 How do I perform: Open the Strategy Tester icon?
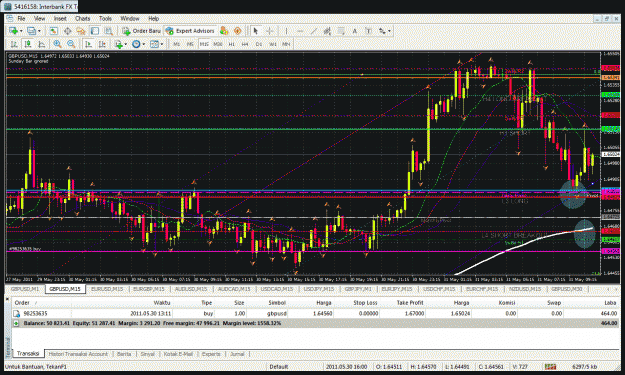[x=108, y=31]
